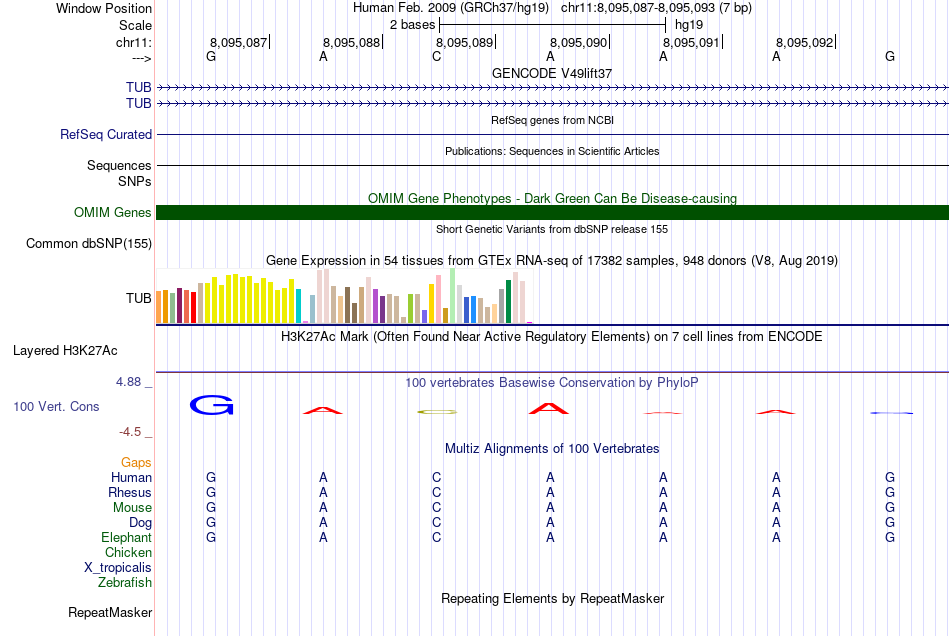Click the -4.5 PhyloP lower scale value
The height and width of the screenshot is (636, 950).
pos(130,431)
